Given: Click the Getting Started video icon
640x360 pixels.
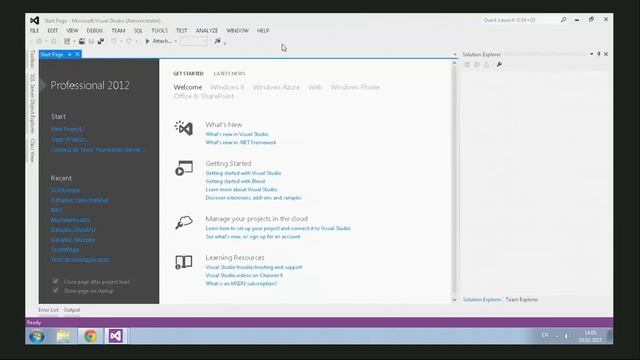Looking at the screenshot, I should click(x=184, y=168).
